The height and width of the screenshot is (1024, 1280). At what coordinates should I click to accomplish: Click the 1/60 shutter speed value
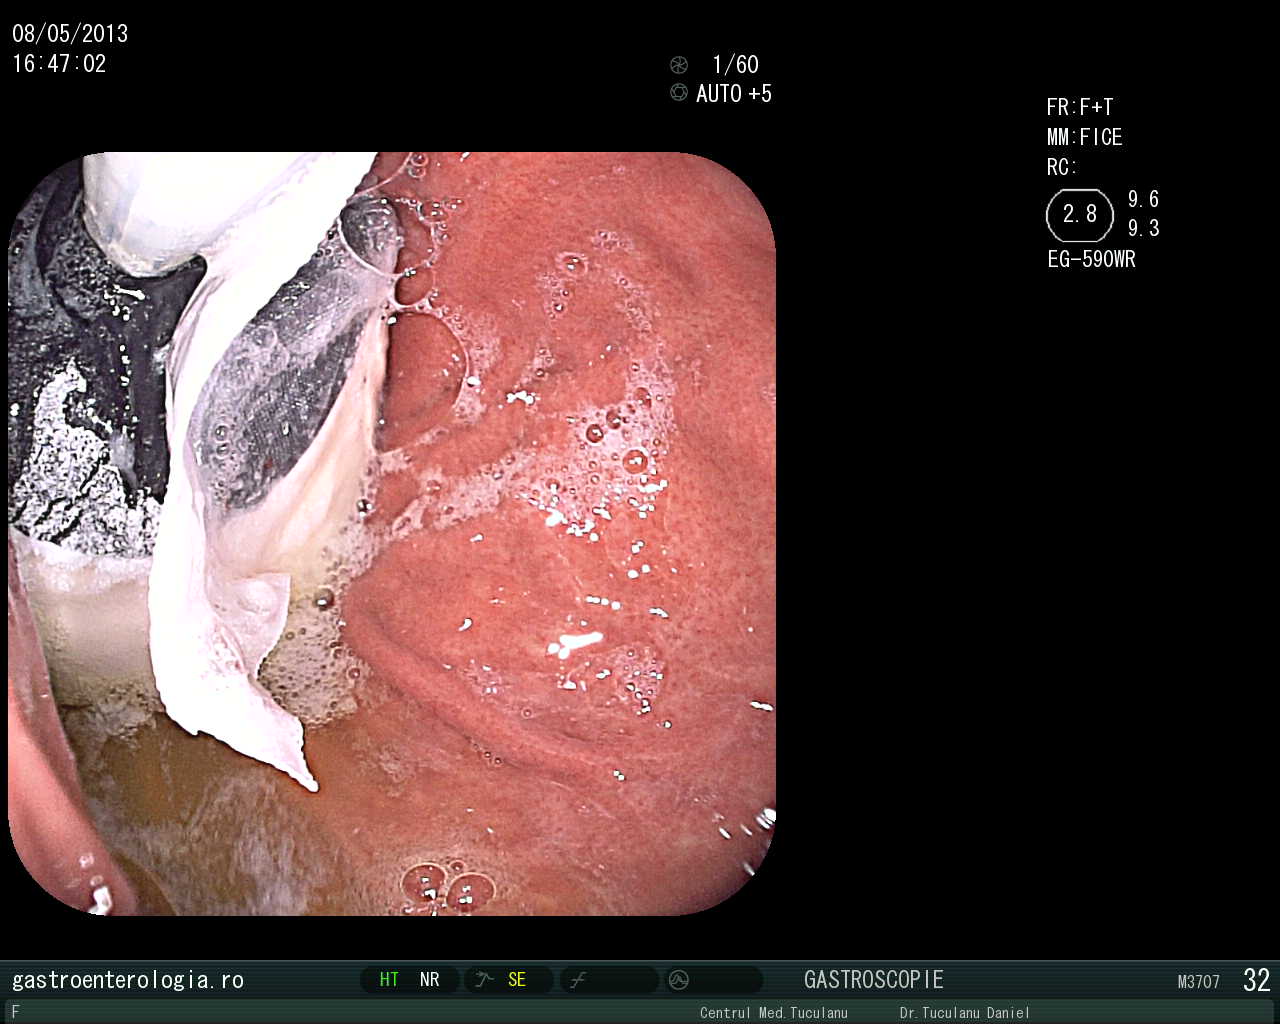click(x=735, y=65)
